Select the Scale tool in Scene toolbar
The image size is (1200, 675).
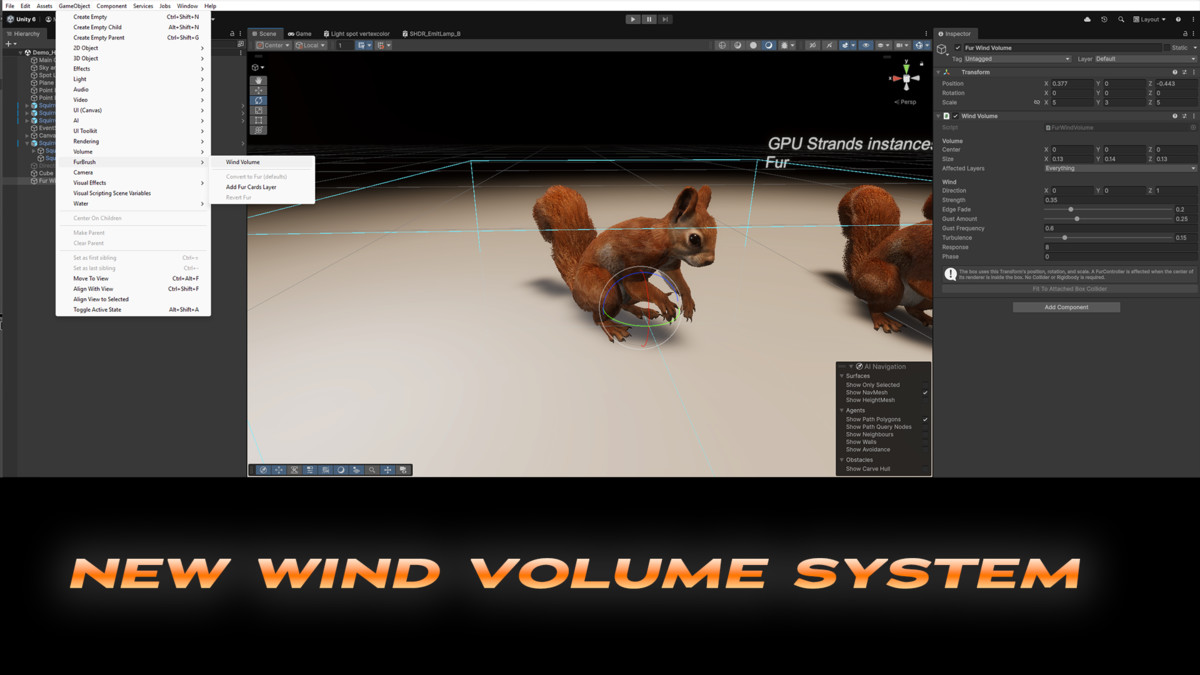coord(259,111)
